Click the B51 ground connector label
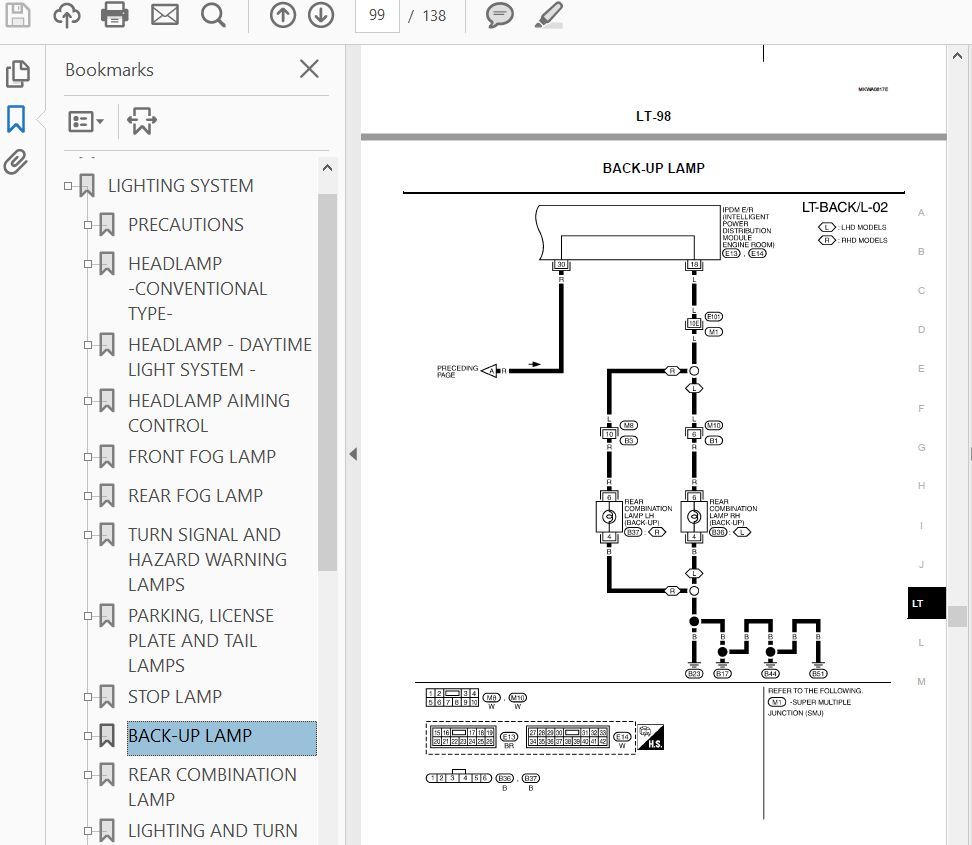 (x=818, y=674)
